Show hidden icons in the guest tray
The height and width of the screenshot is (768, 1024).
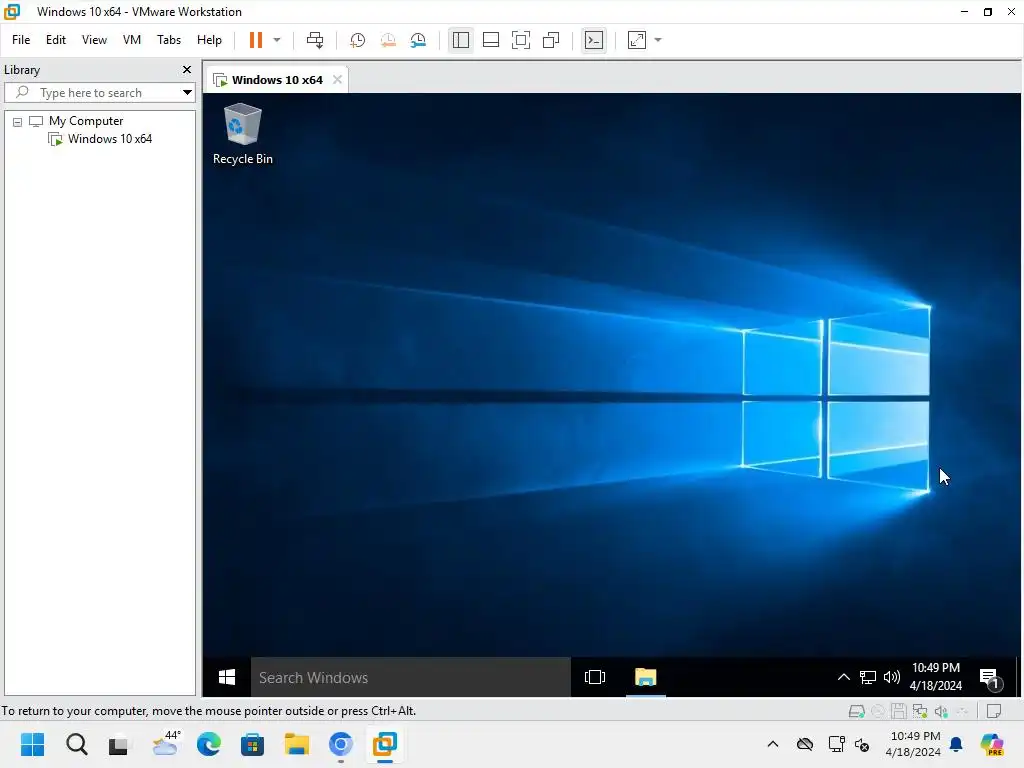(x=844, y=677)
